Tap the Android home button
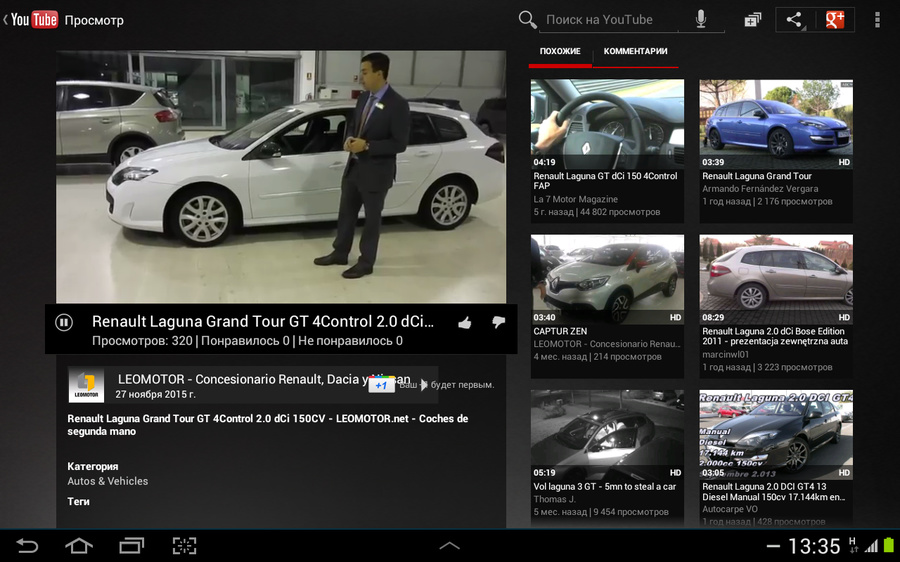This screenshot has height=562, width=900. click(79, 545)
